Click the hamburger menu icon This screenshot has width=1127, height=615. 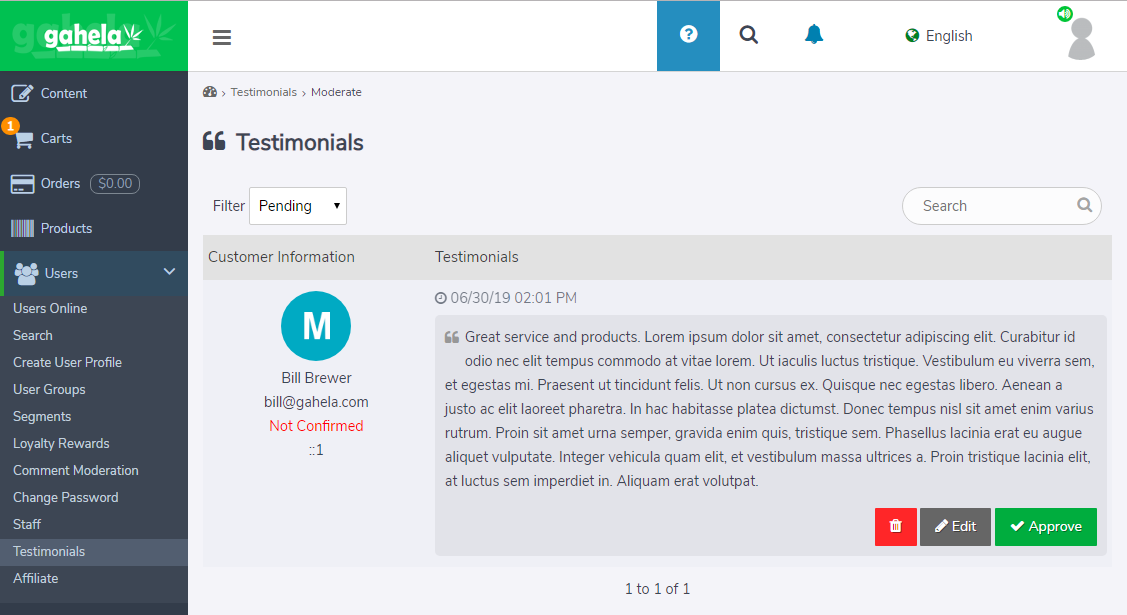[222, 37]
